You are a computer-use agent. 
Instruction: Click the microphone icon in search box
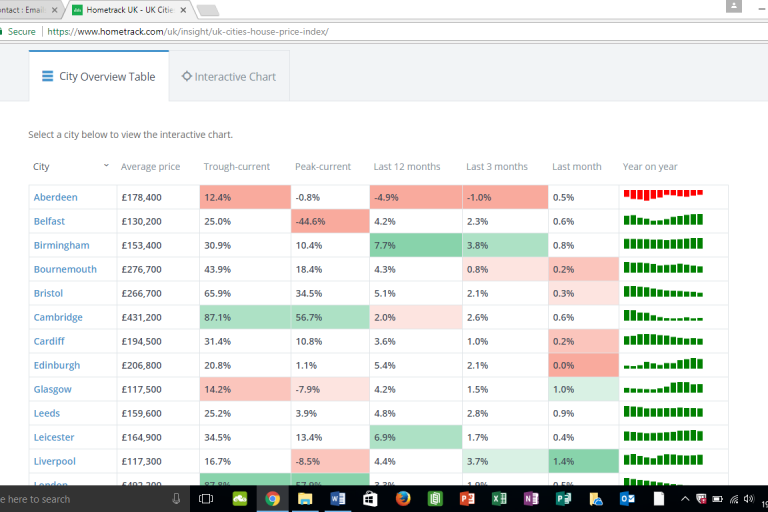pos(176,498)
